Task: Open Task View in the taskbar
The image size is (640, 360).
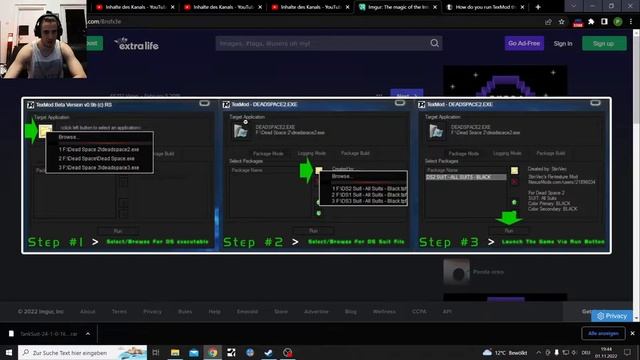Action: (156, 353)
